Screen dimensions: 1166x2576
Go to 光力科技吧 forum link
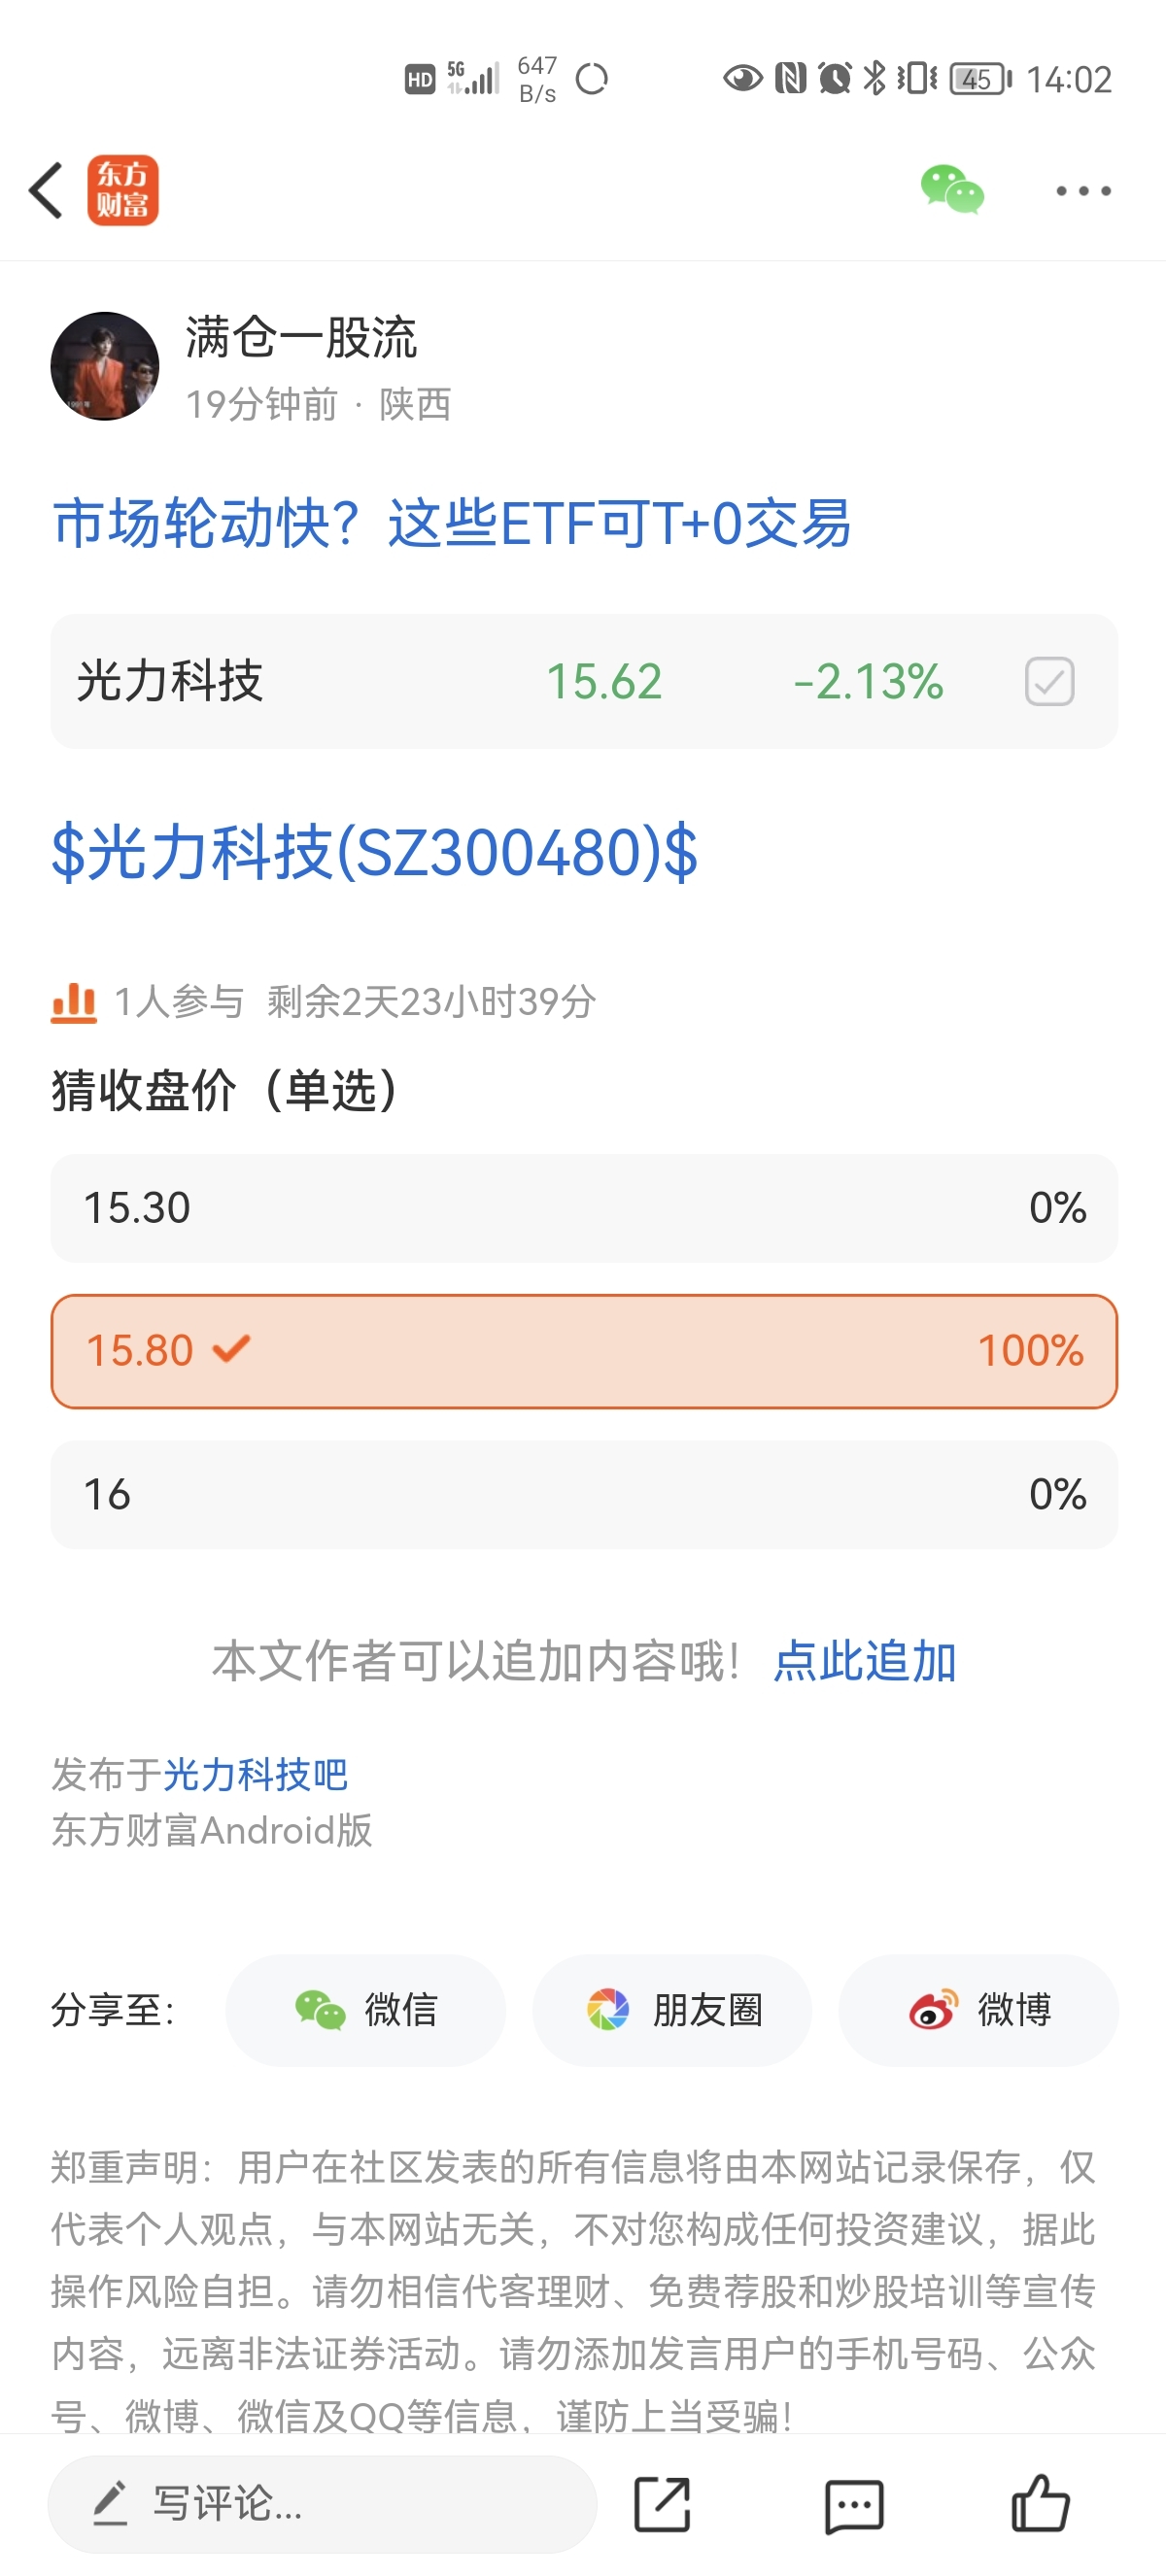[x=255, y=1775]
